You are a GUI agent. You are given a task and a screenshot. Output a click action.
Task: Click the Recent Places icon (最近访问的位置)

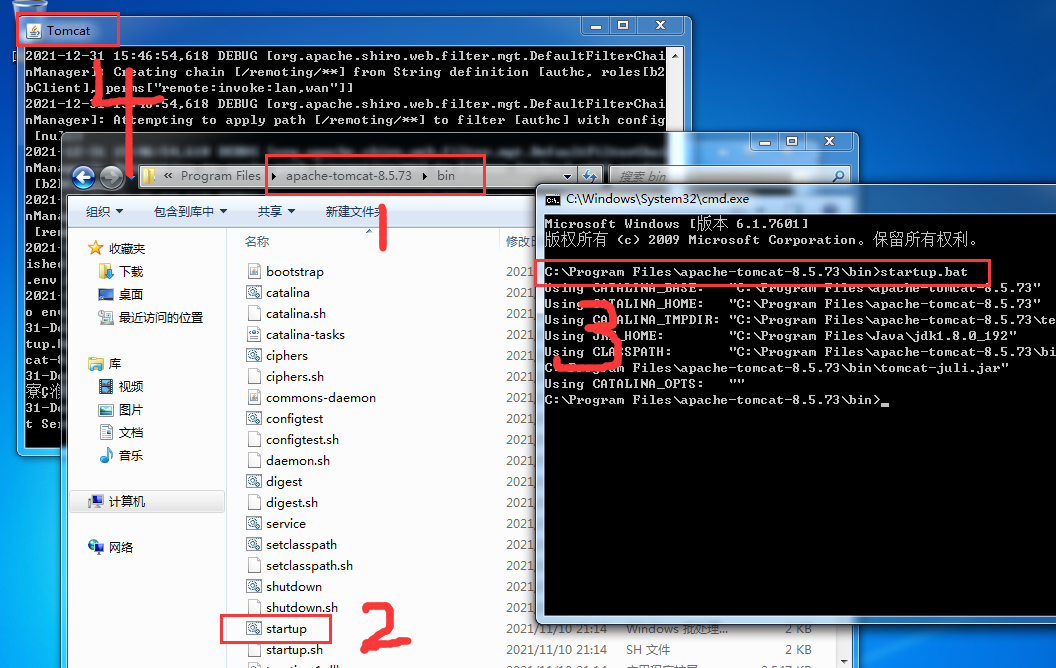pos(106,317)
